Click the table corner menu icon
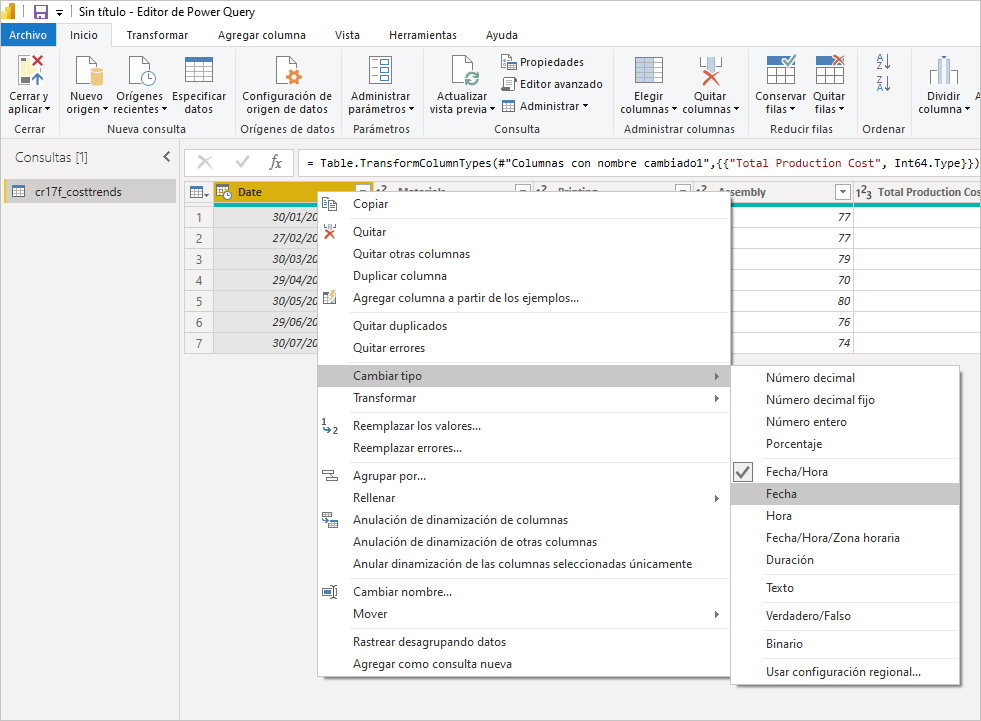 click(199, 192)
